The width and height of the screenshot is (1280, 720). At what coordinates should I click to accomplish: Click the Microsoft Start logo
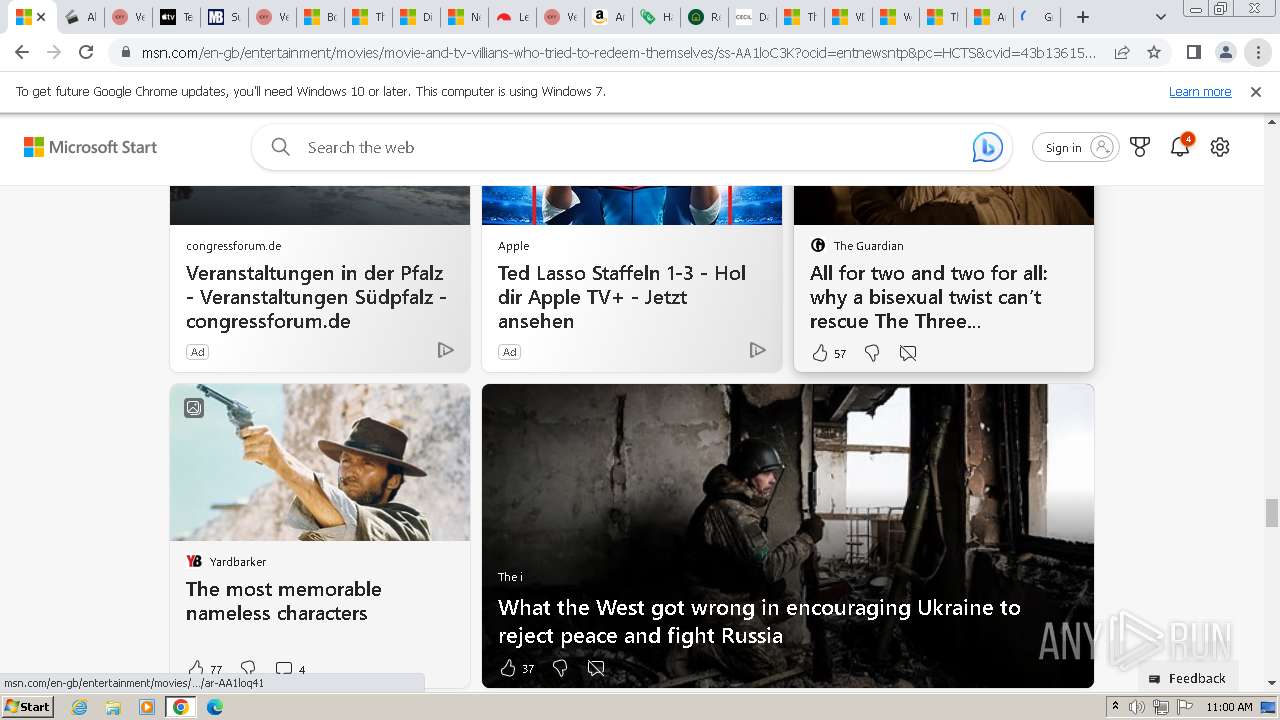90,147
